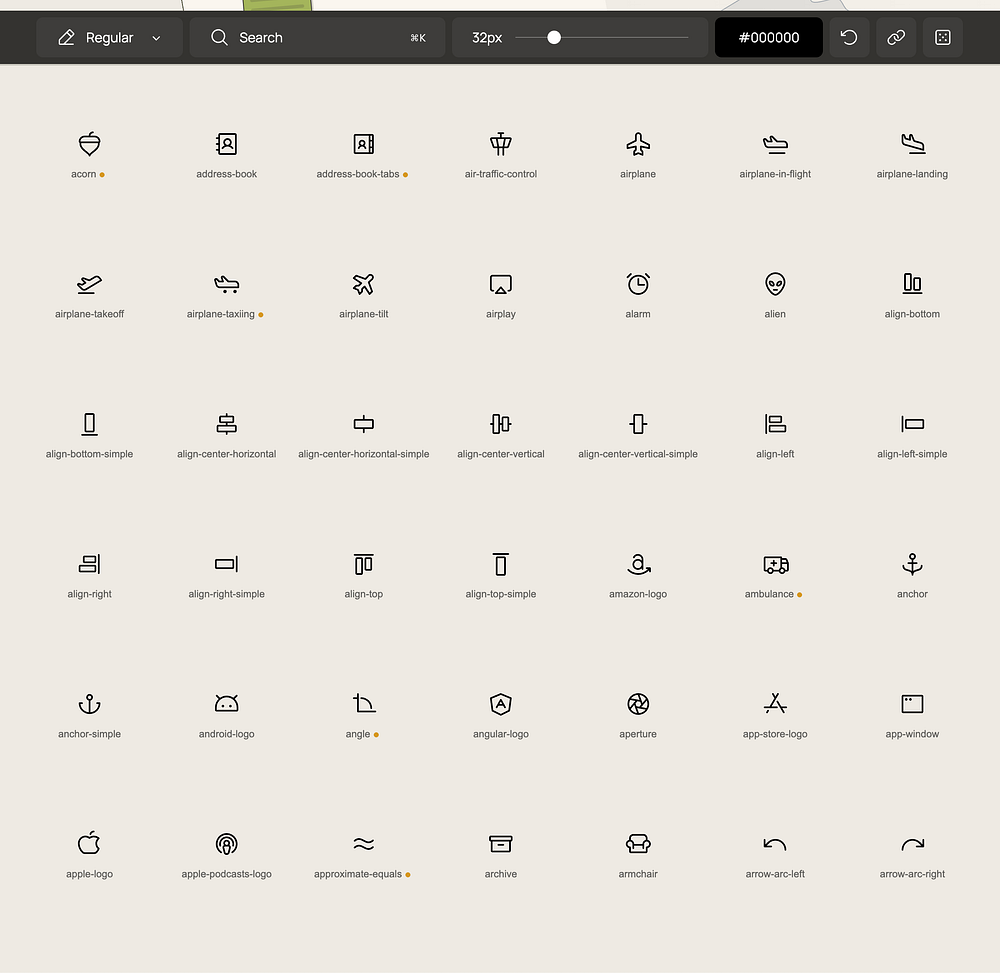
Task: Choose the airplane-tilt icon
Action: [364, 284]
